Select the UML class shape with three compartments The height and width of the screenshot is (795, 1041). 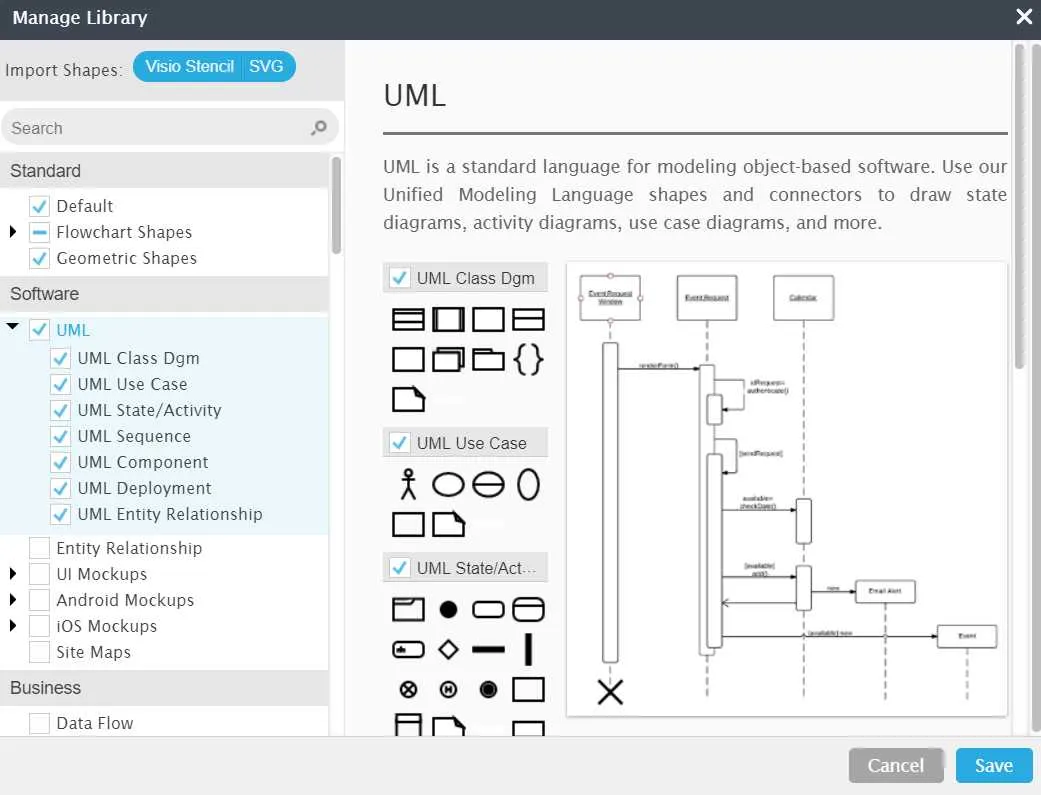[x=408, y=319]
